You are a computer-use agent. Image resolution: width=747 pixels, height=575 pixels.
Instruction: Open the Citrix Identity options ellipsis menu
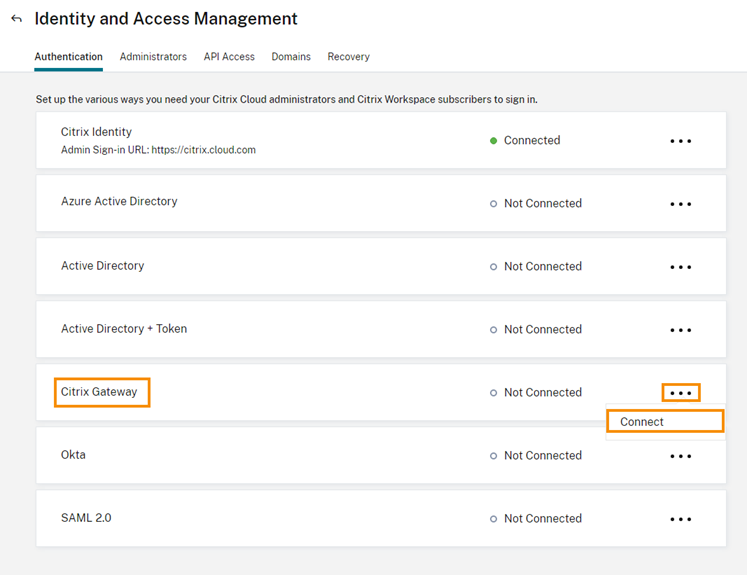tap(681, 141)
